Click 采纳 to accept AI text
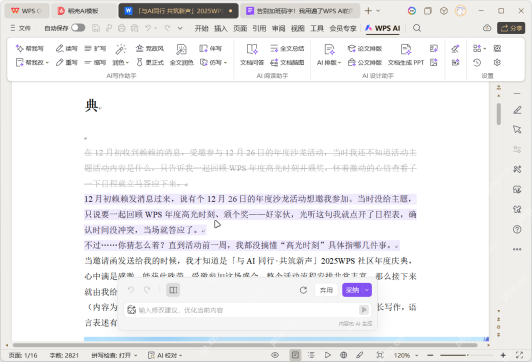Viewport: 532px width, 362px height. pos(353,290)
